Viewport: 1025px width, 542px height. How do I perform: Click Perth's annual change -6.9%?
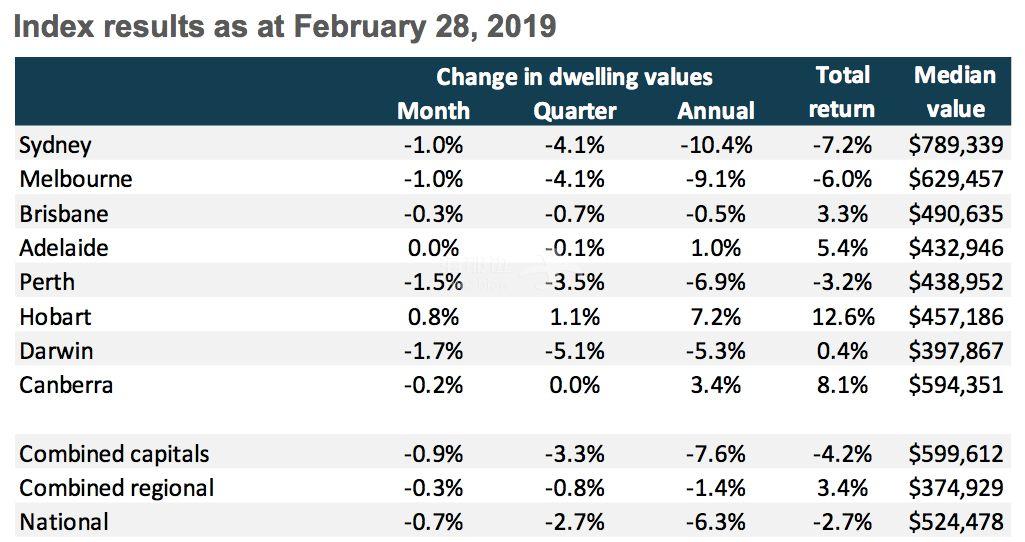715,283
